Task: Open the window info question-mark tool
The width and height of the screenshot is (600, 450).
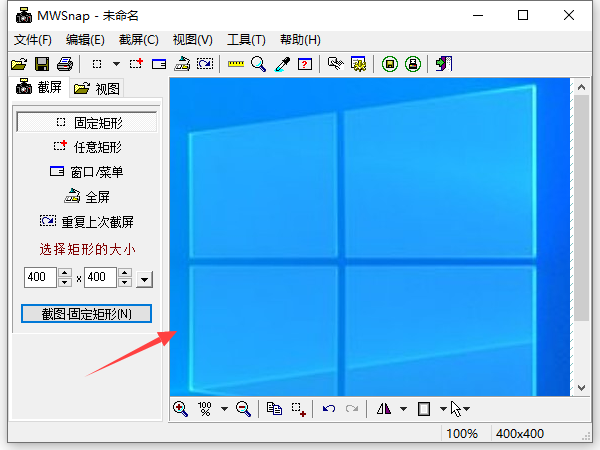Action: pos(305,64)
